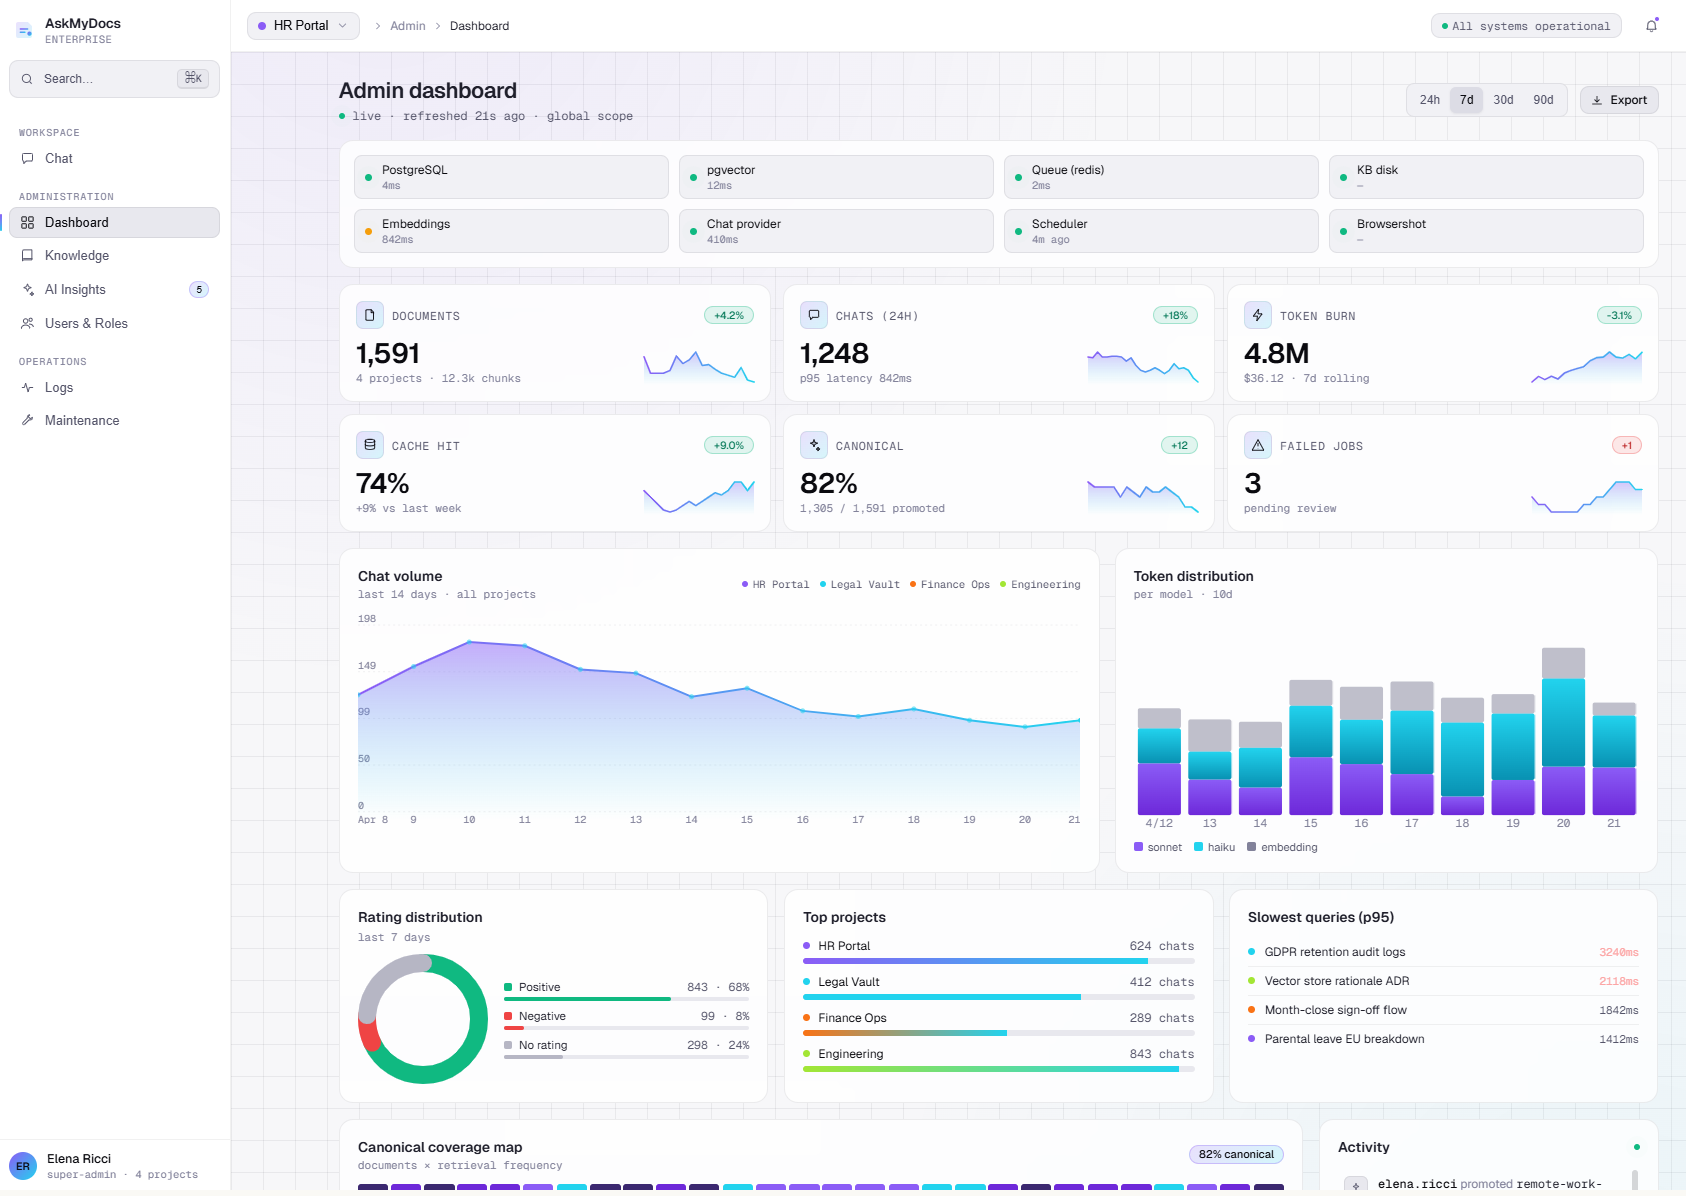The height and width of the screenshot is (1196, 1686).
Task: Click the Legal Vault chats progress bar
Action: coord(999,997)
